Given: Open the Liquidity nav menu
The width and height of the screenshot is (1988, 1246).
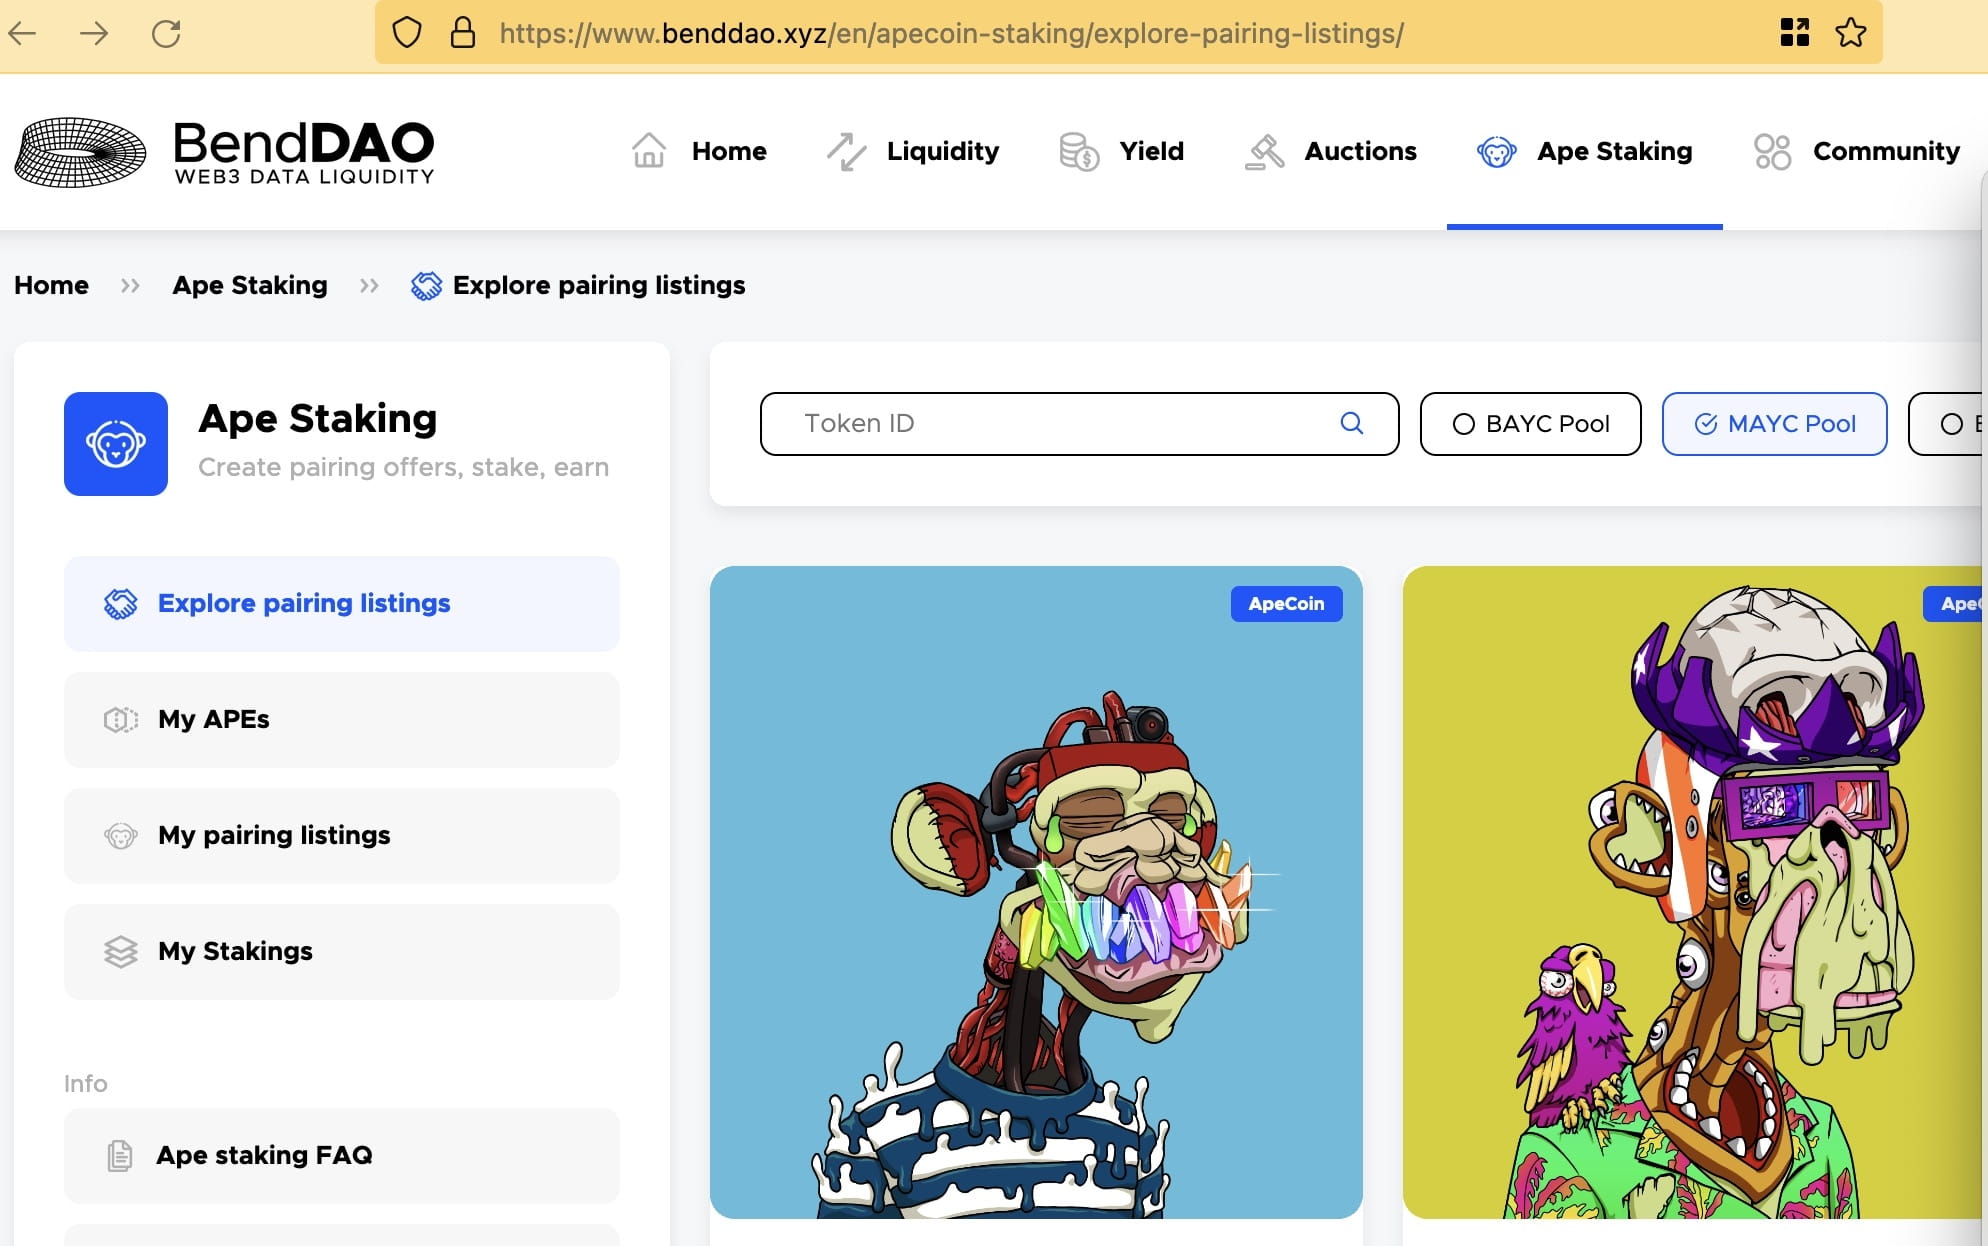Looking at the screenshot, I should click(912, 152).
